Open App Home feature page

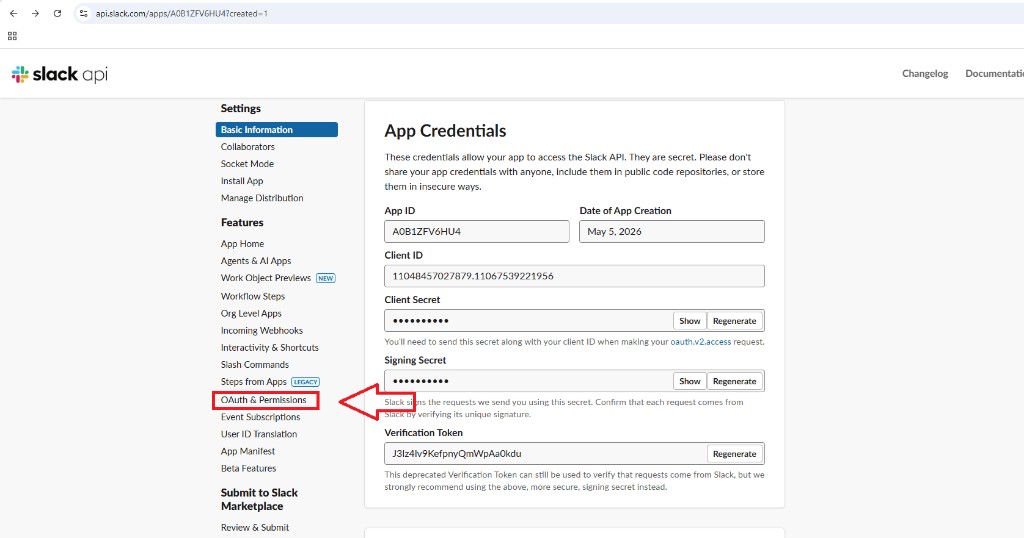pos(242,244)
